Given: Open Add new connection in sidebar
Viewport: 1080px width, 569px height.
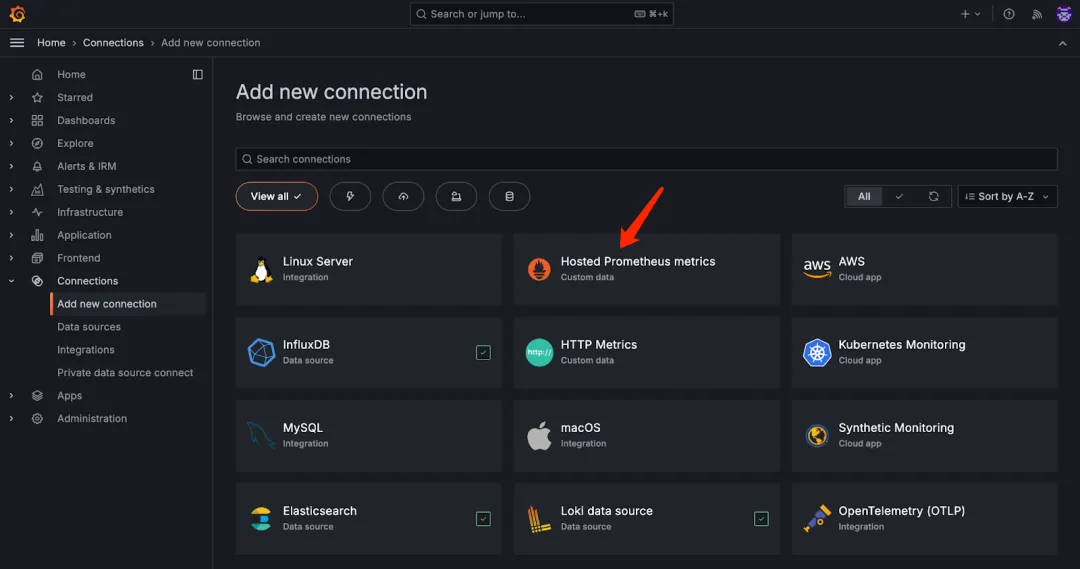Looking at the screenshot, I should 128,304.
